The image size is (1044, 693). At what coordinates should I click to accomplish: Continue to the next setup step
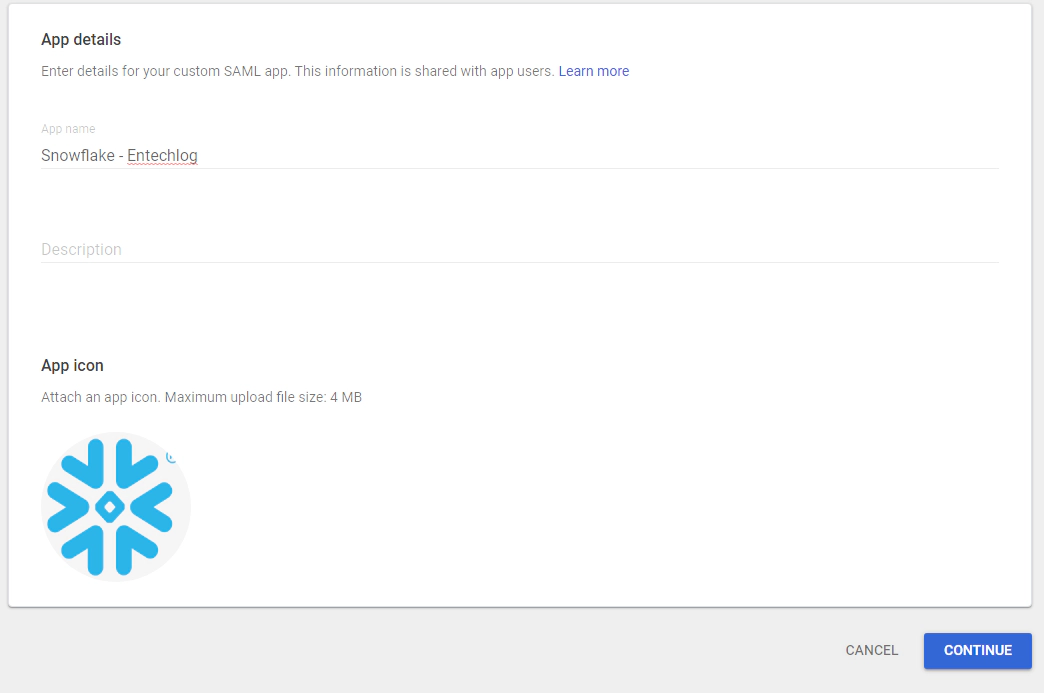(x=977, y=650)
